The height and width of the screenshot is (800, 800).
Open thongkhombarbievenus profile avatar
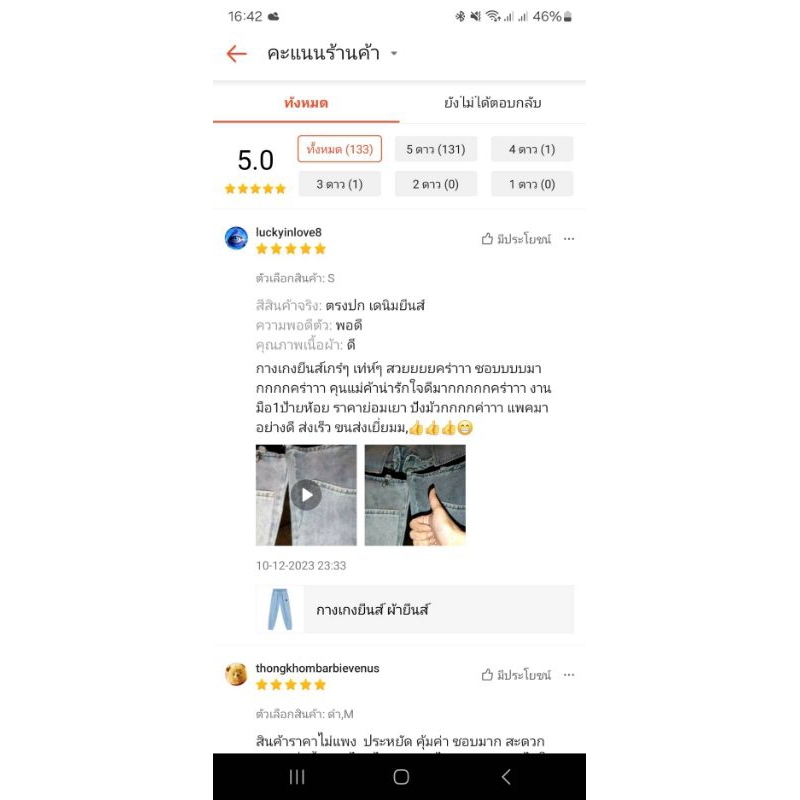pos(236,674)
